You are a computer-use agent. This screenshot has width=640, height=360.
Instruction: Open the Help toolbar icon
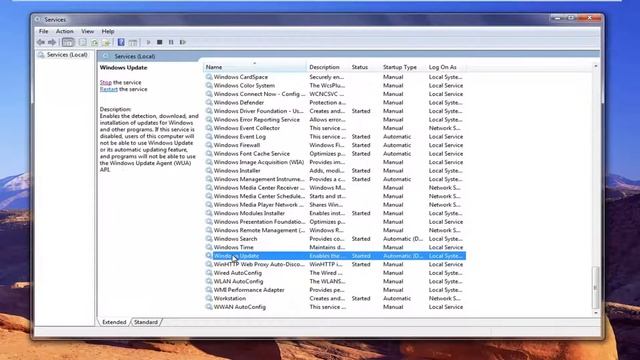tap(121, 42)
